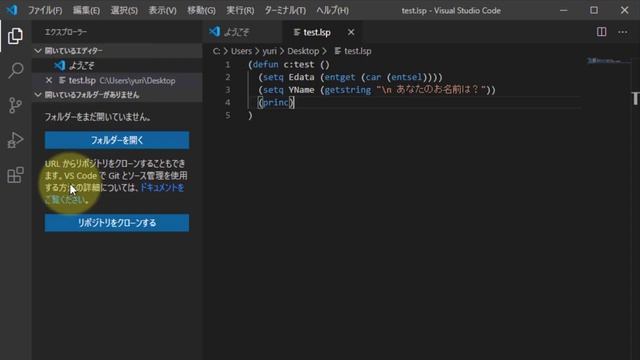Viewport: 640px width, 360px height.
Task: Click the word defun on line 1
Action: click(x=265, y=64)
